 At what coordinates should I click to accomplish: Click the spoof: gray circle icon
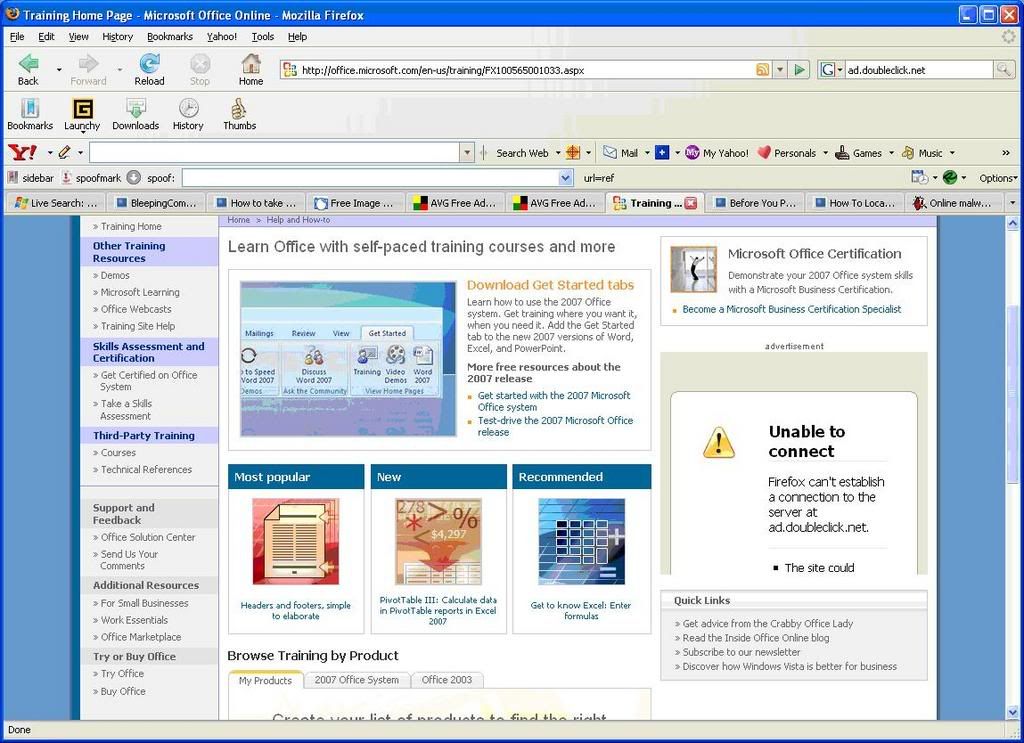(x=134, y=178)
